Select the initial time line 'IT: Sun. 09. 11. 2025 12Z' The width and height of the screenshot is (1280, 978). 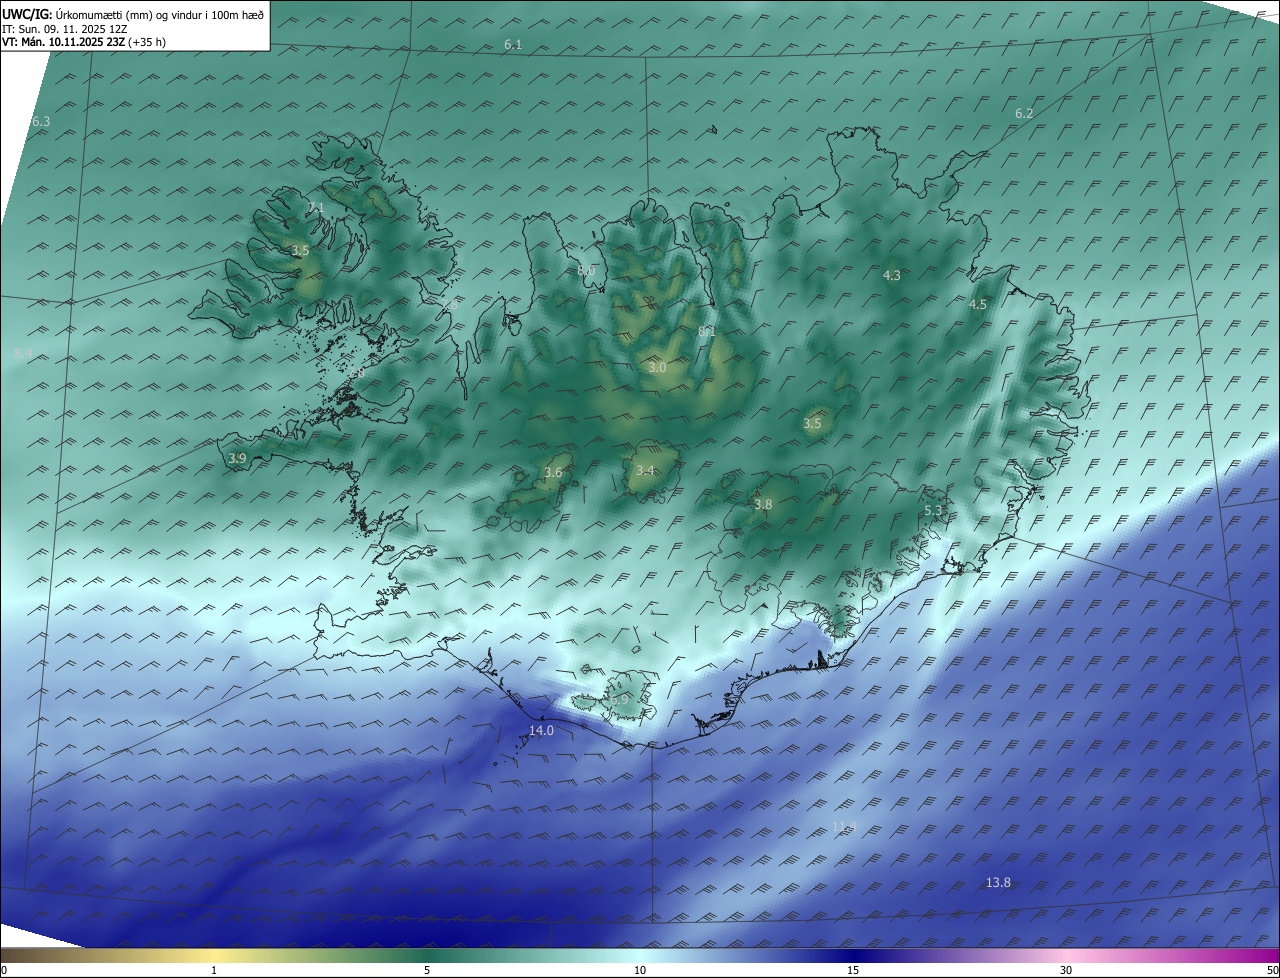click(64, 29)
